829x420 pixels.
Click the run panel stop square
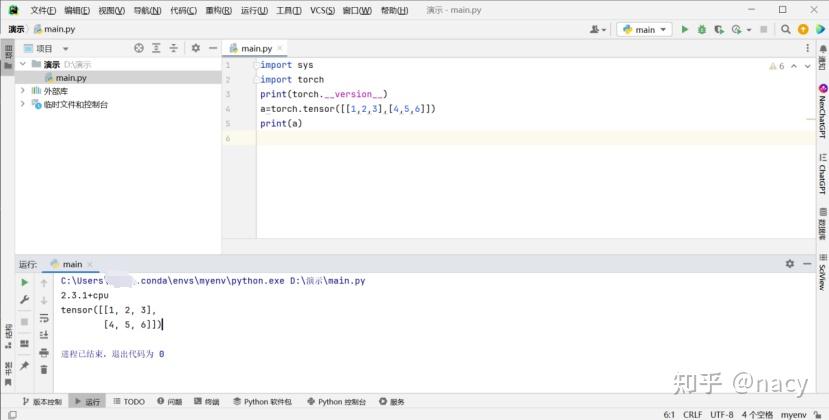pyautogui.click(x=24, y=322)
